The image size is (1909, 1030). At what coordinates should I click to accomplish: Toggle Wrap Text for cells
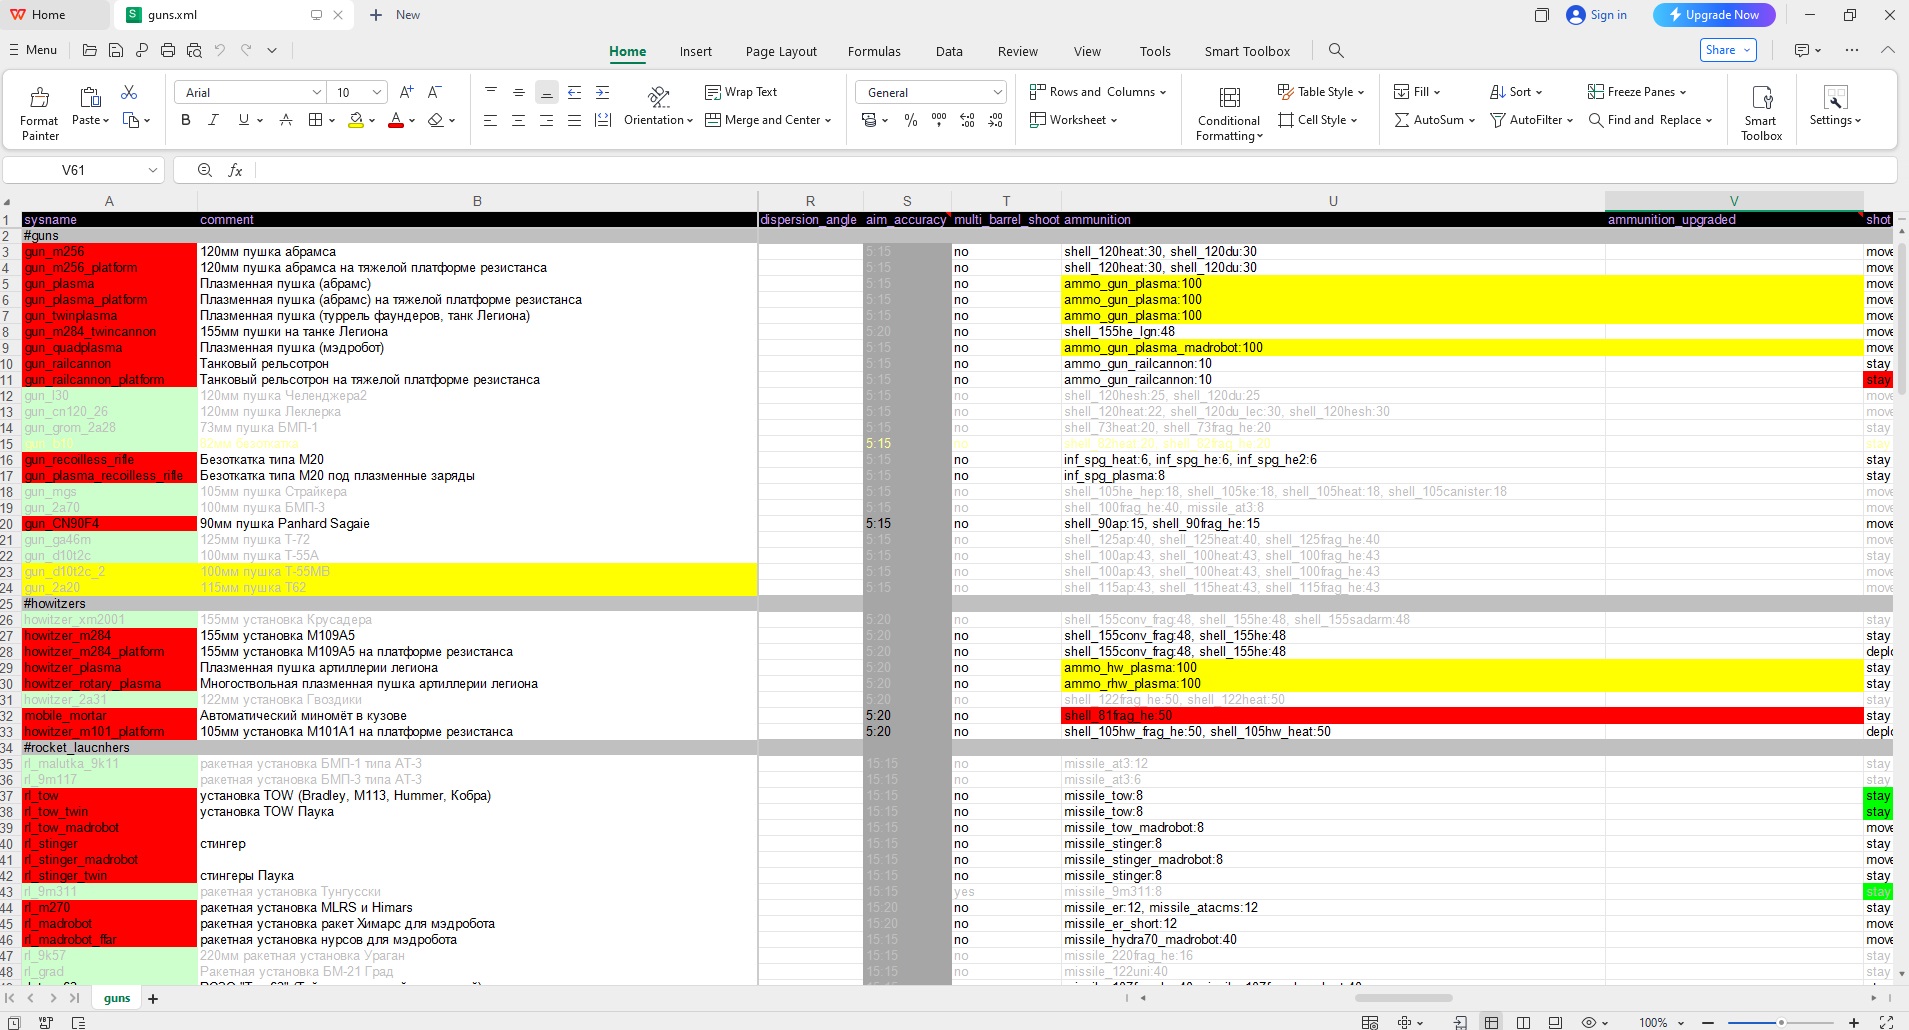[x=741, y=92]
